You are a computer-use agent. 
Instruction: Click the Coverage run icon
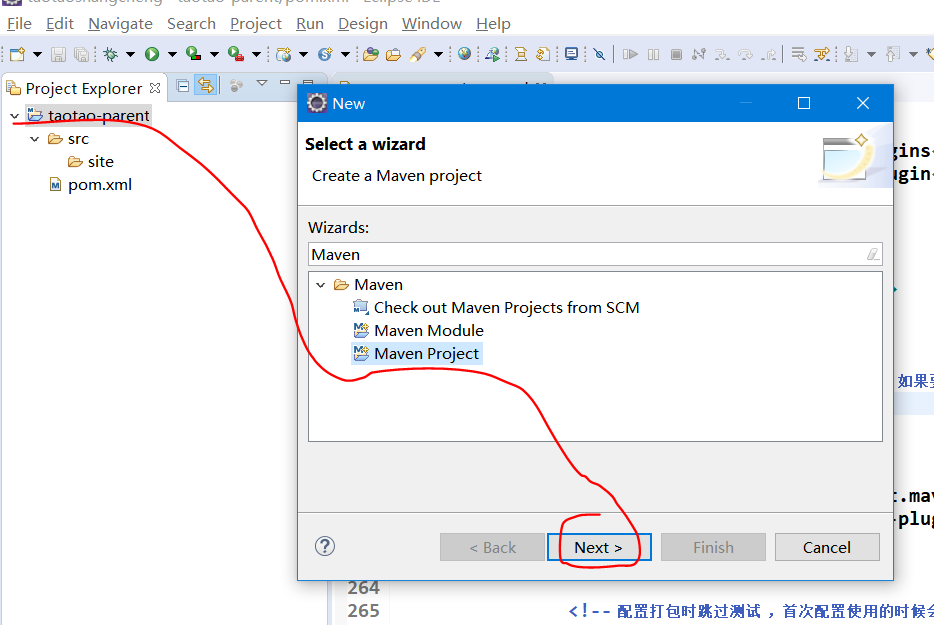coord(193,54)
